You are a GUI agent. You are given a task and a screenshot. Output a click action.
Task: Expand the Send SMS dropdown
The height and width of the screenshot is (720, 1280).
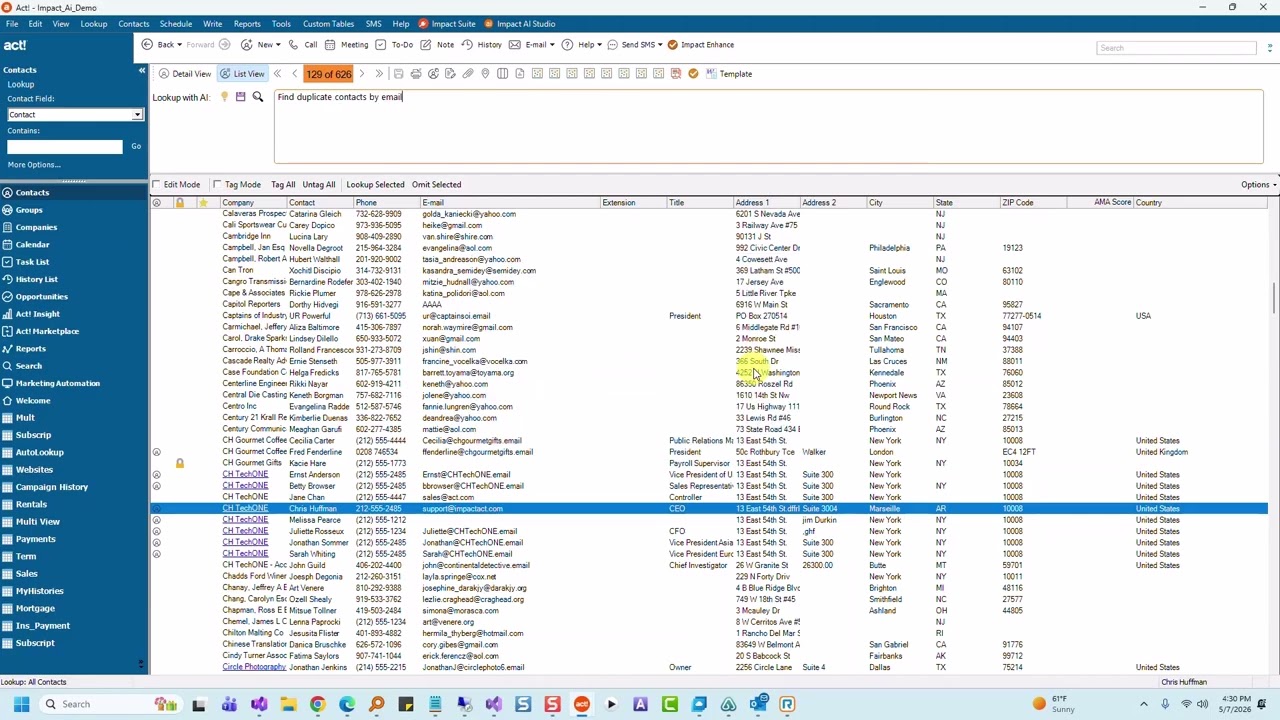(x=660, y=45)
